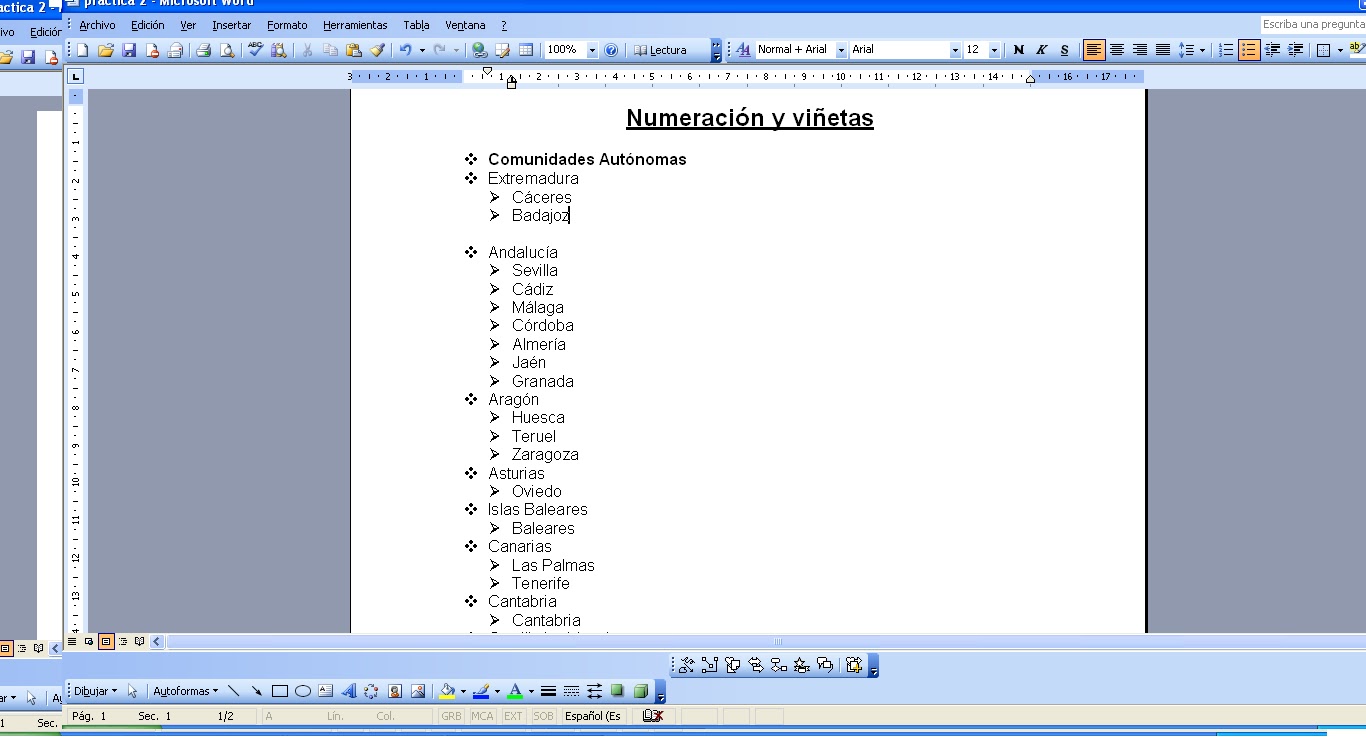Viewport: 1366px width, 742px height.
Task: Run spelling and grammar check
Action: [256, 50]
